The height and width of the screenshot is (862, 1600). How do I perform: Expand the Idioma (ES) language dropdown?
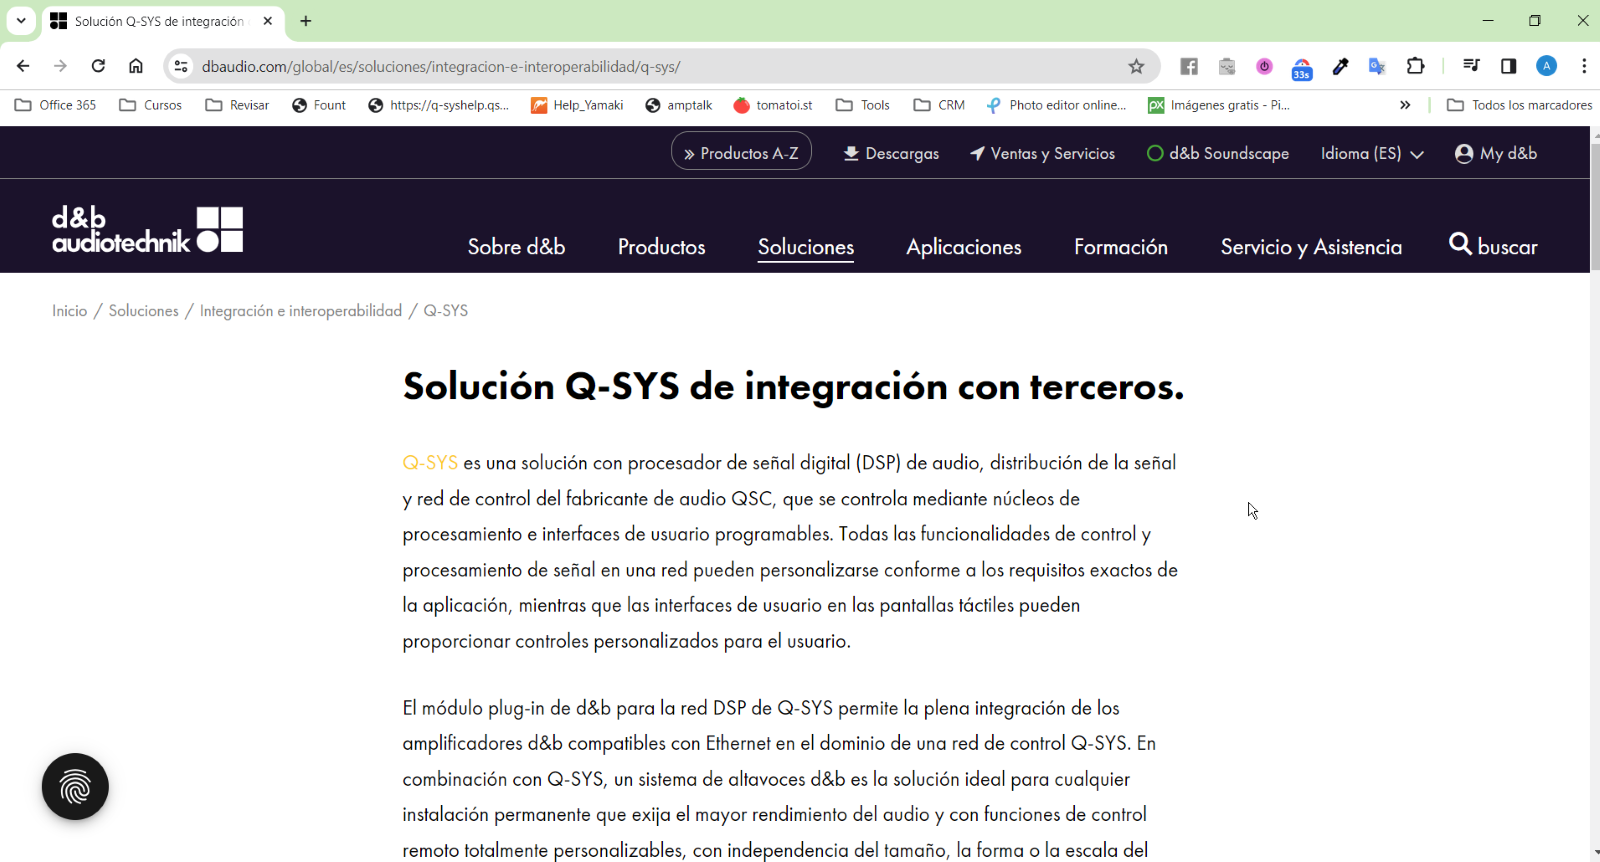[x=1372, y=153]
